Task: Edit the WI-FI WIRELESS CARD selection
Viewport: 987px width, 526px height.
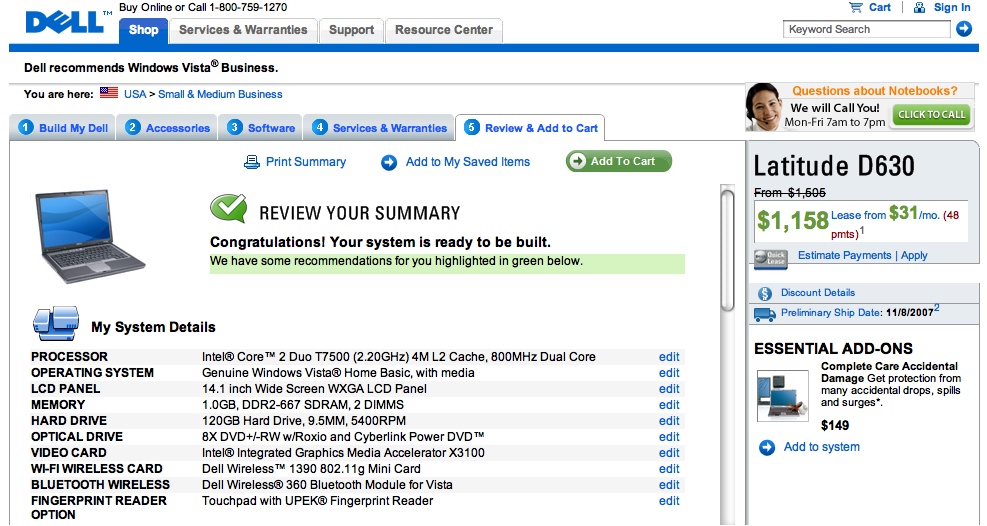Action: point(669,469)
